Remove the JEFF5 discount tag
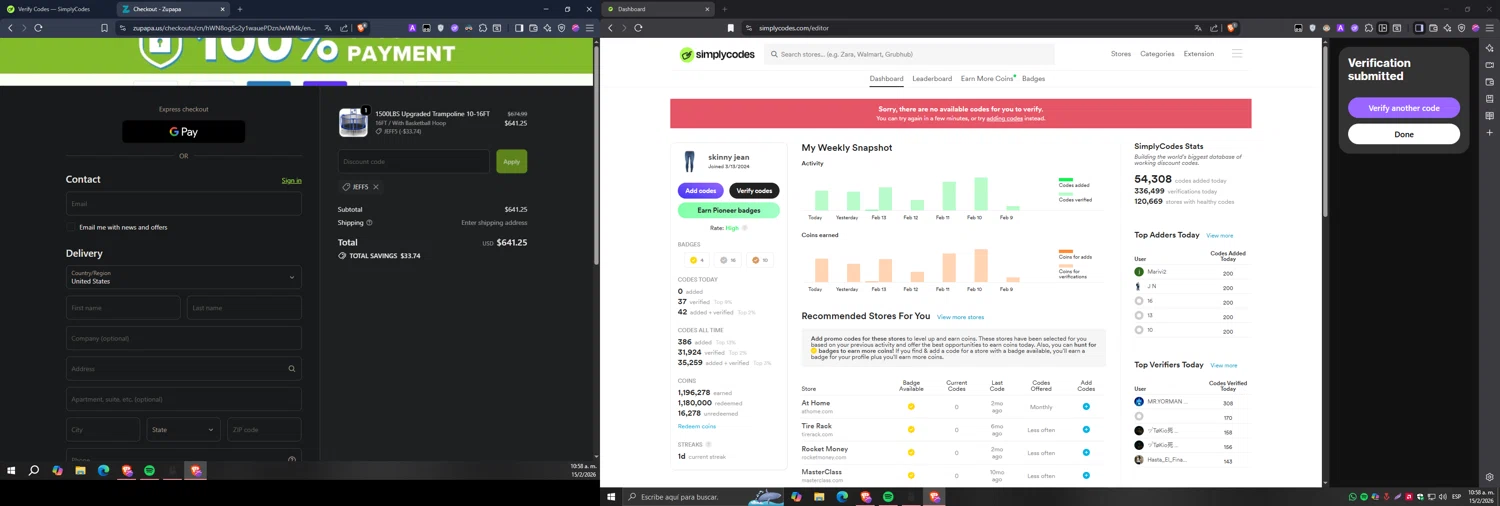The height and width of the screenshot is (506, 1500). [376, 187]
